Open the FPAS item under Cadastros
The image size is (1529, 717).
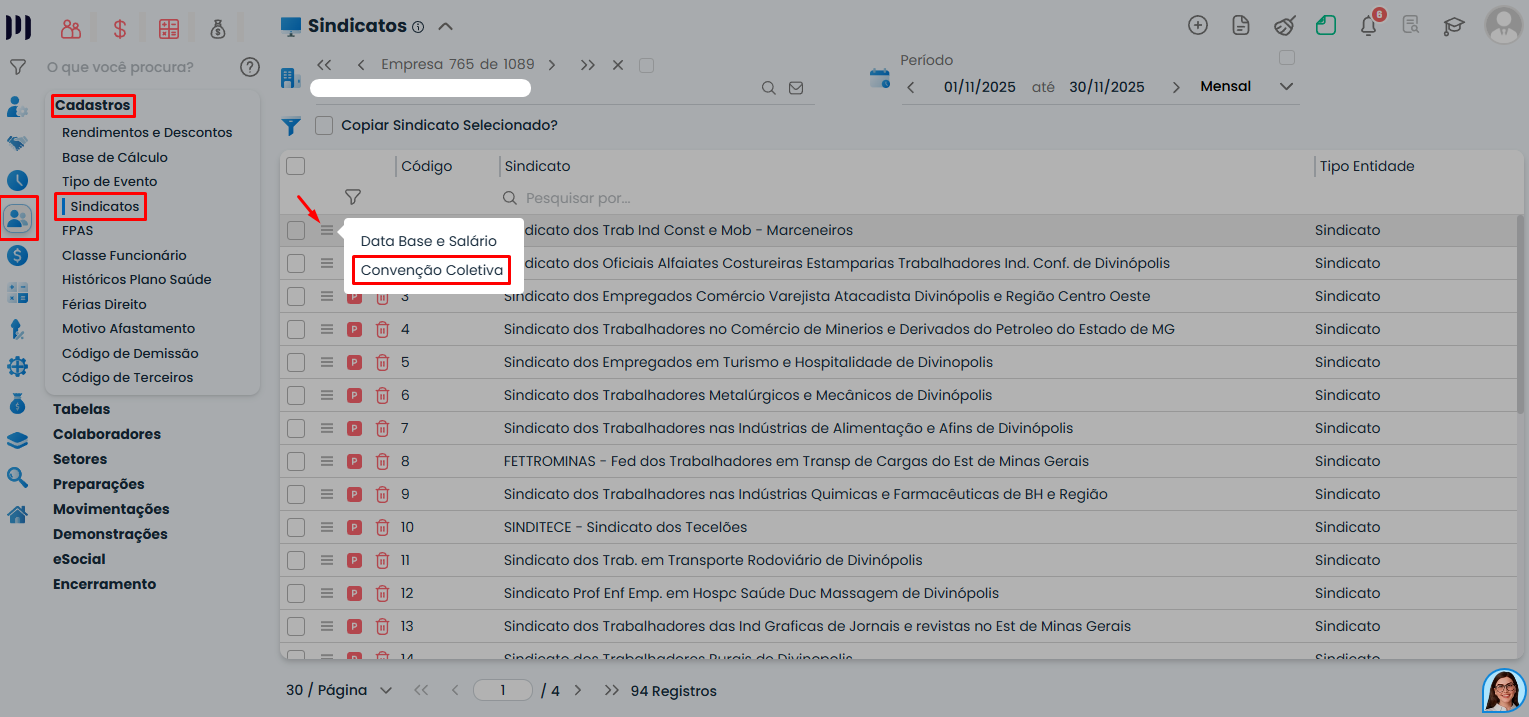click(x=77, y=231)
